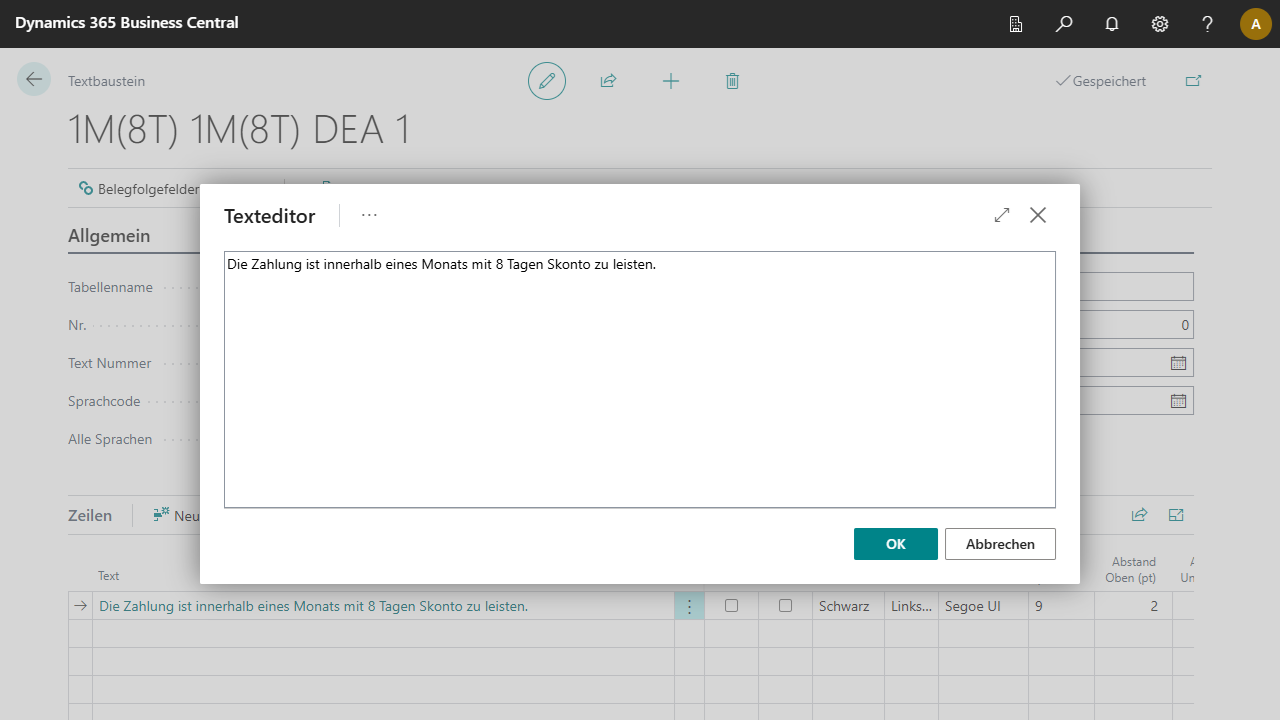Open the row's three-dot options menu
1280x720 pixels.
click(x=689, y=606)
